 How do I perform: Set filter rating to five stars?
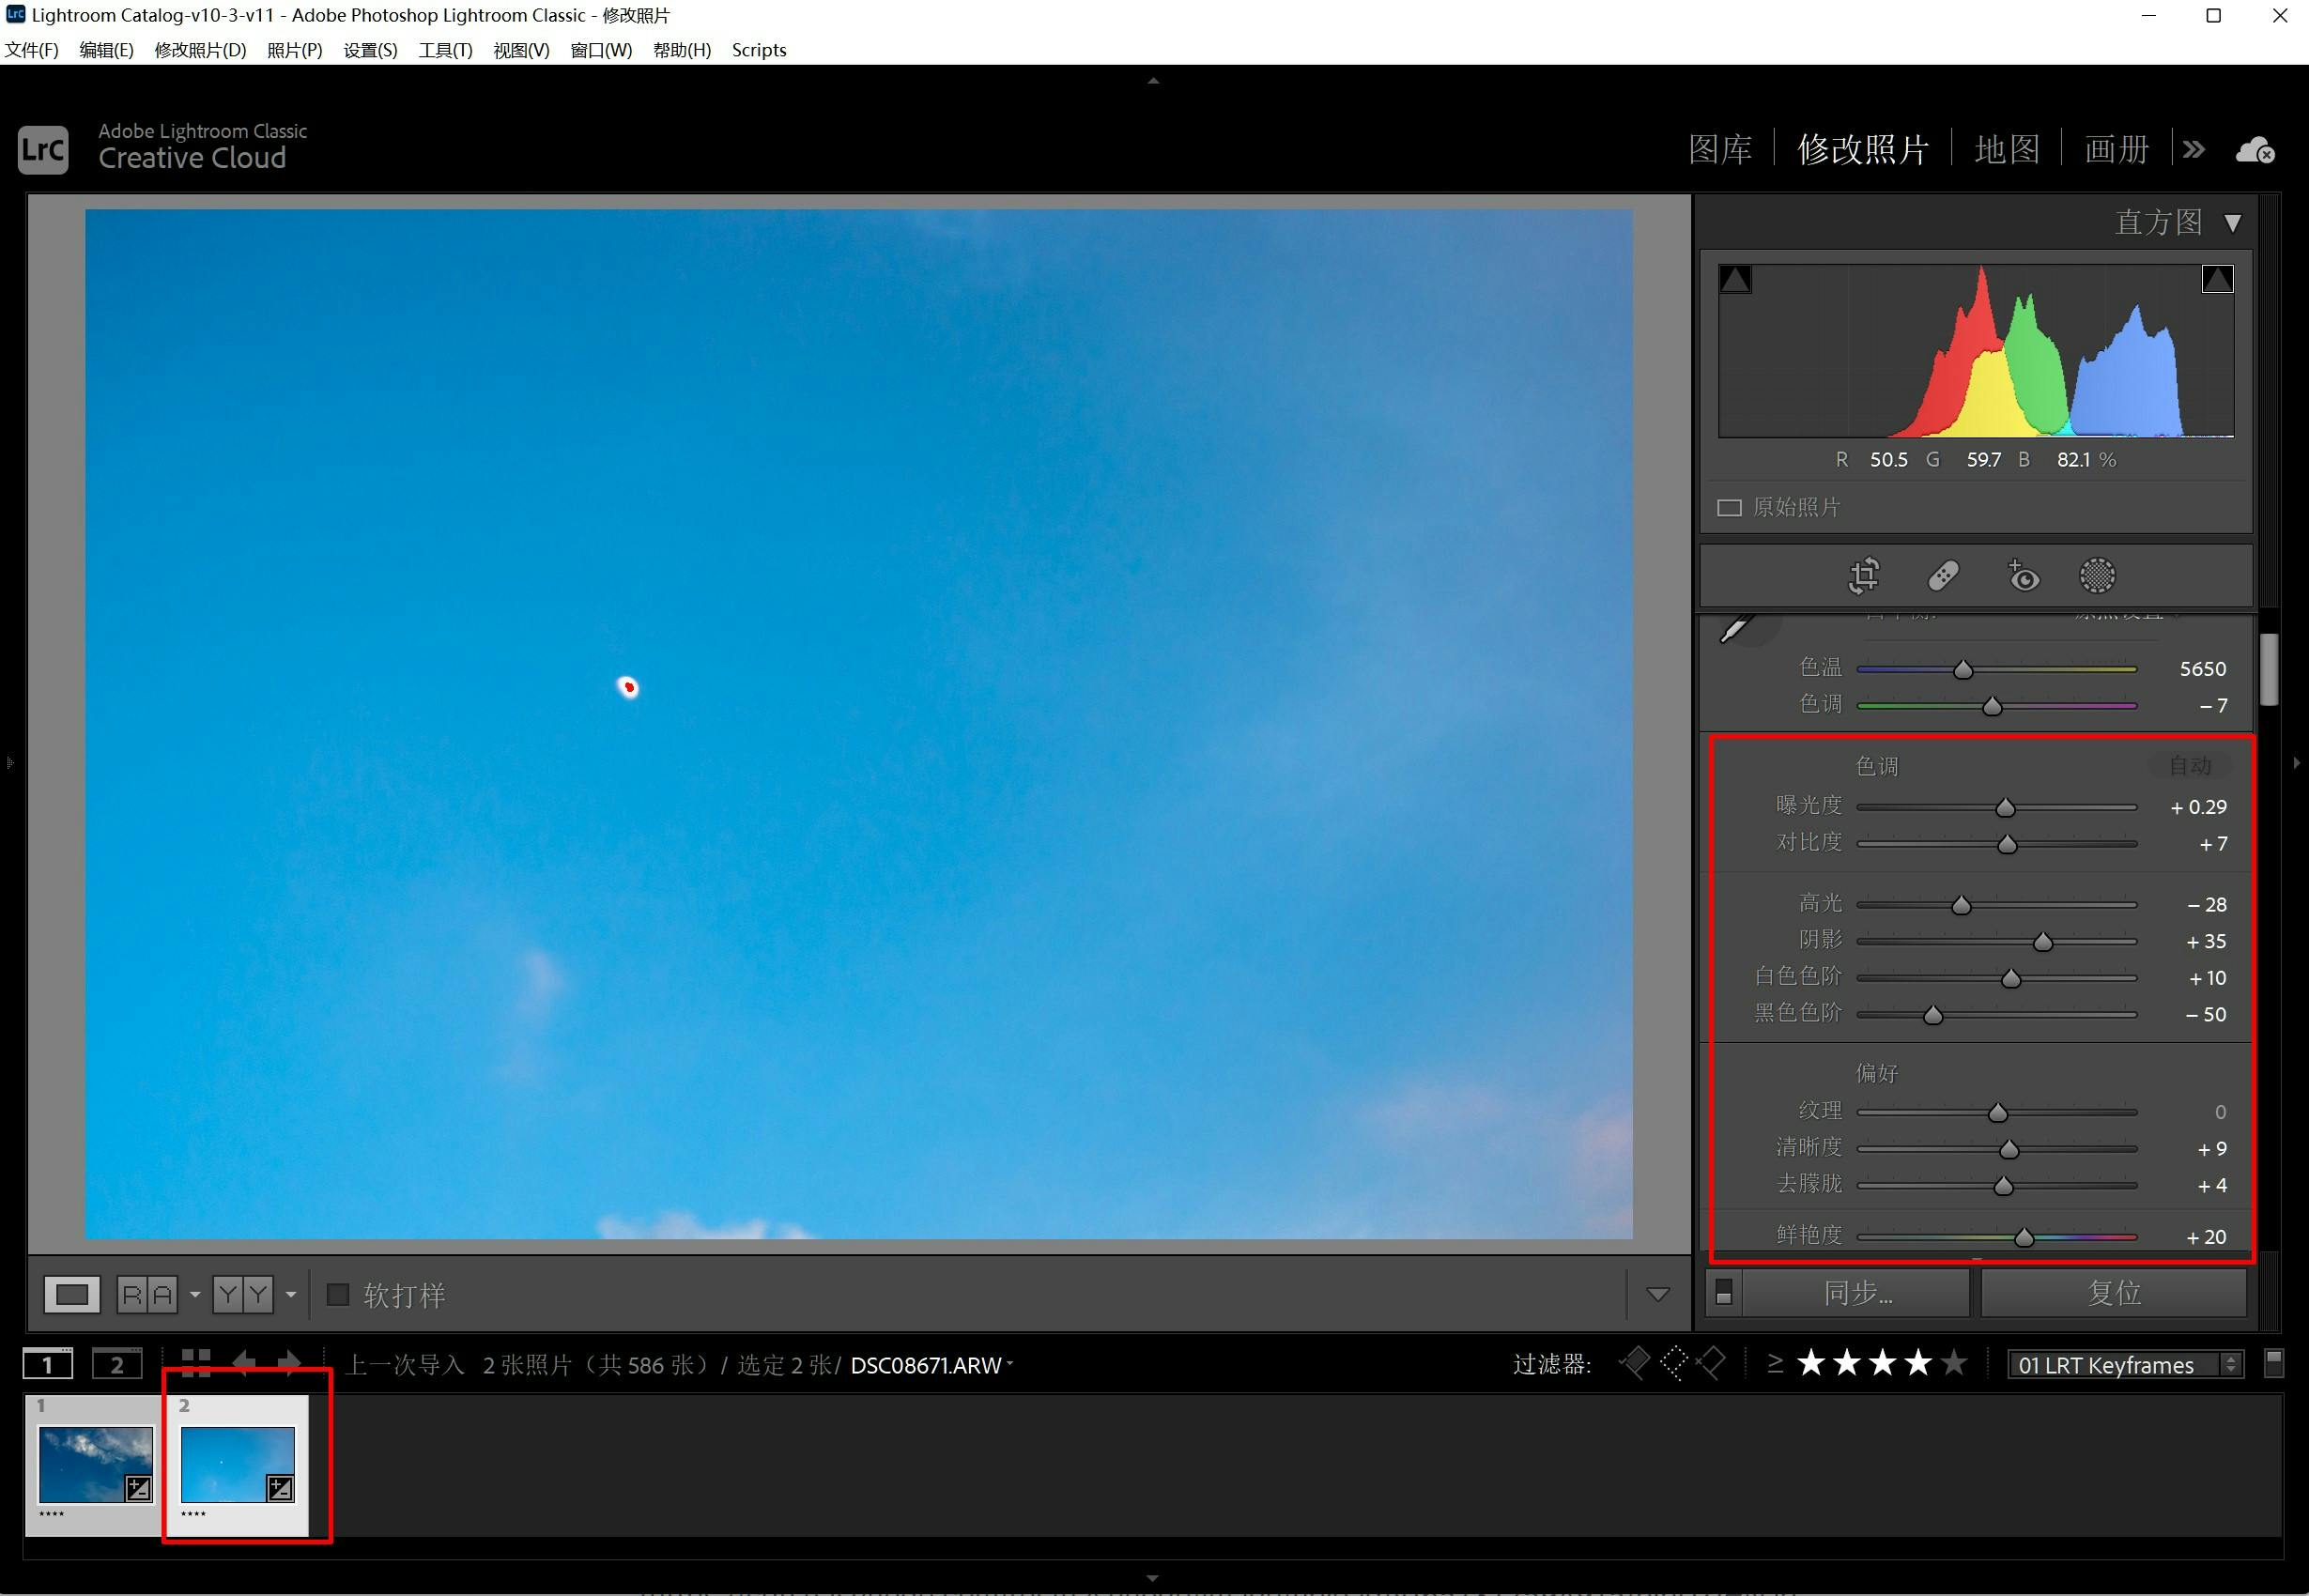pos(1954,1363)
